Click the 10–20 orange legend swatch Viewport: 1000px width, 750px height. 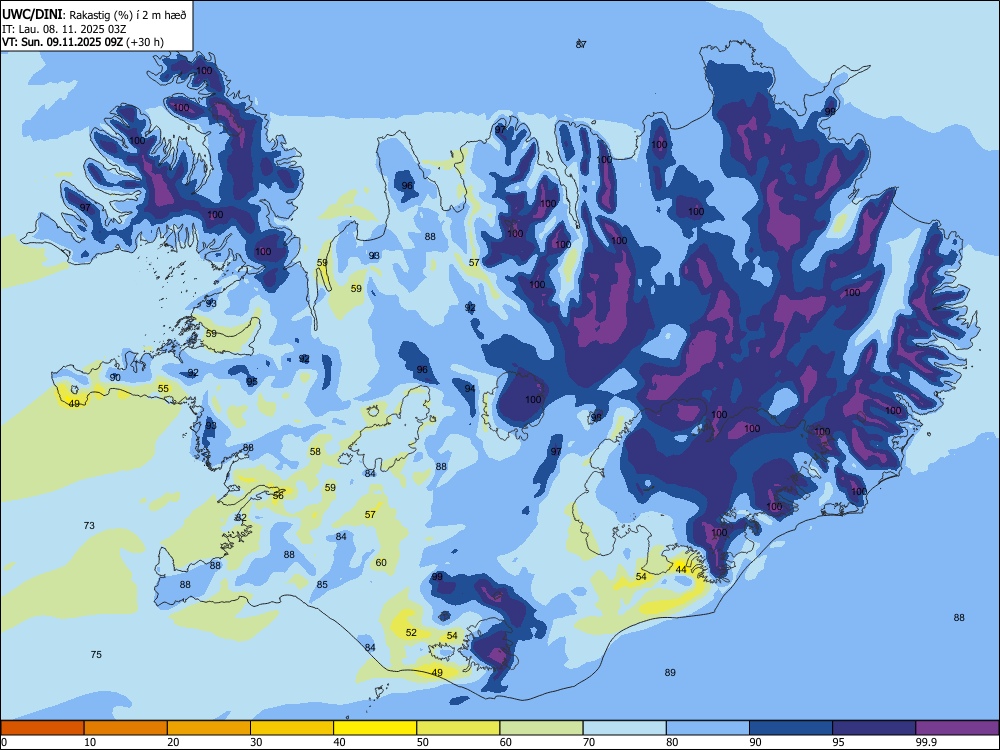(126, 728)
